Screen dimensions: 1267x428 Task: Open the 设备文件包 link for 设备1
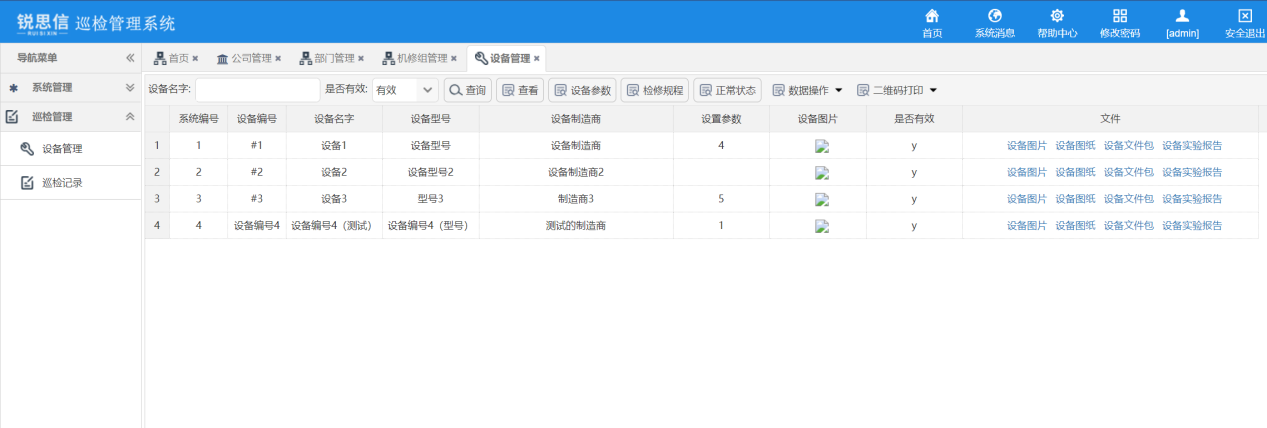click(x=1128, y=145)
